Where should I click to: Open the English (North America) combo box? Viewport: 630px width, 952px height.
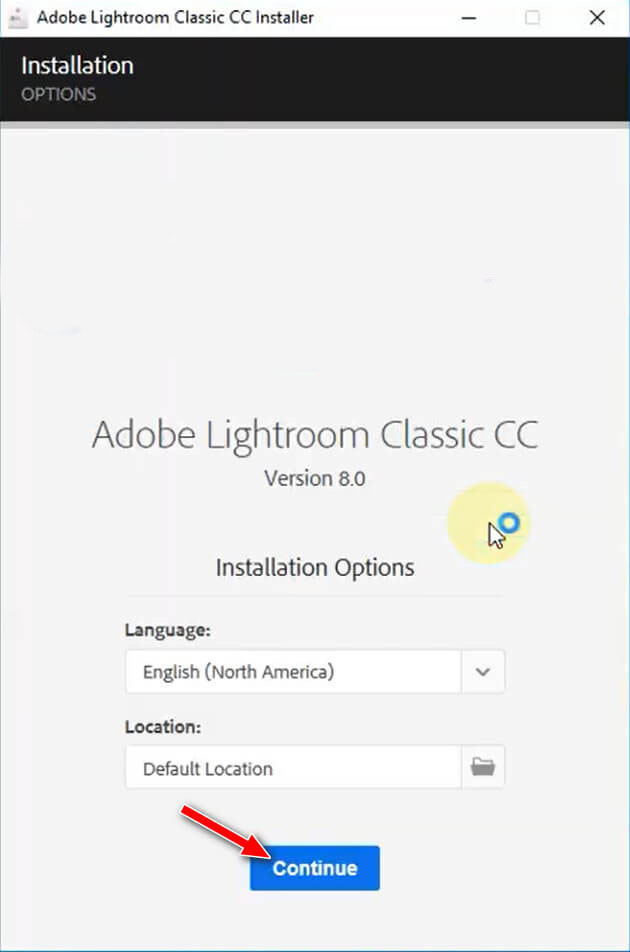click(x=293, y=671)
